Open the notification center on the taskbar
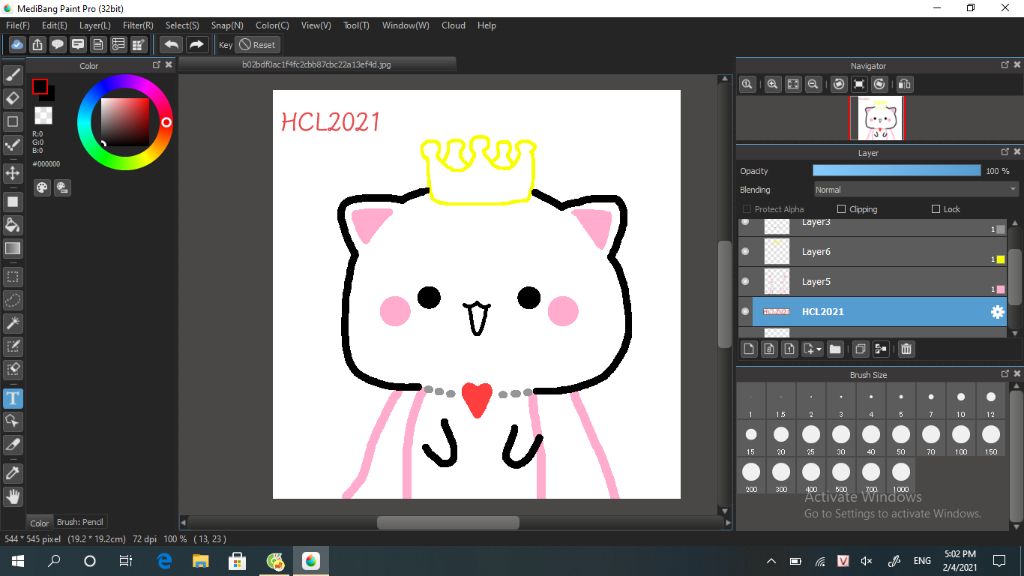 click(999, 561)
